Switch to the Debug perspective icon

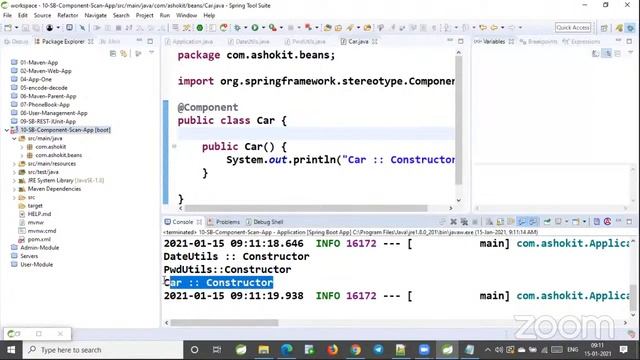(x=631, y=28)
